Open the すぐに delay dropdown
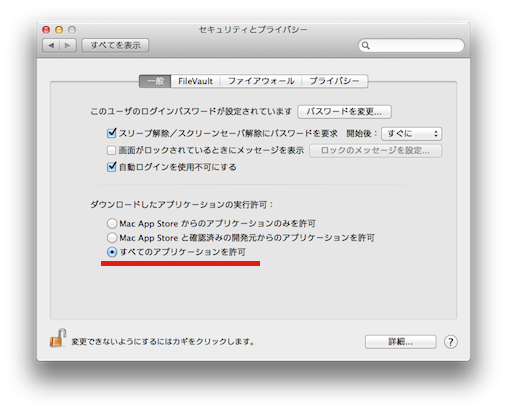 [411, 134]
